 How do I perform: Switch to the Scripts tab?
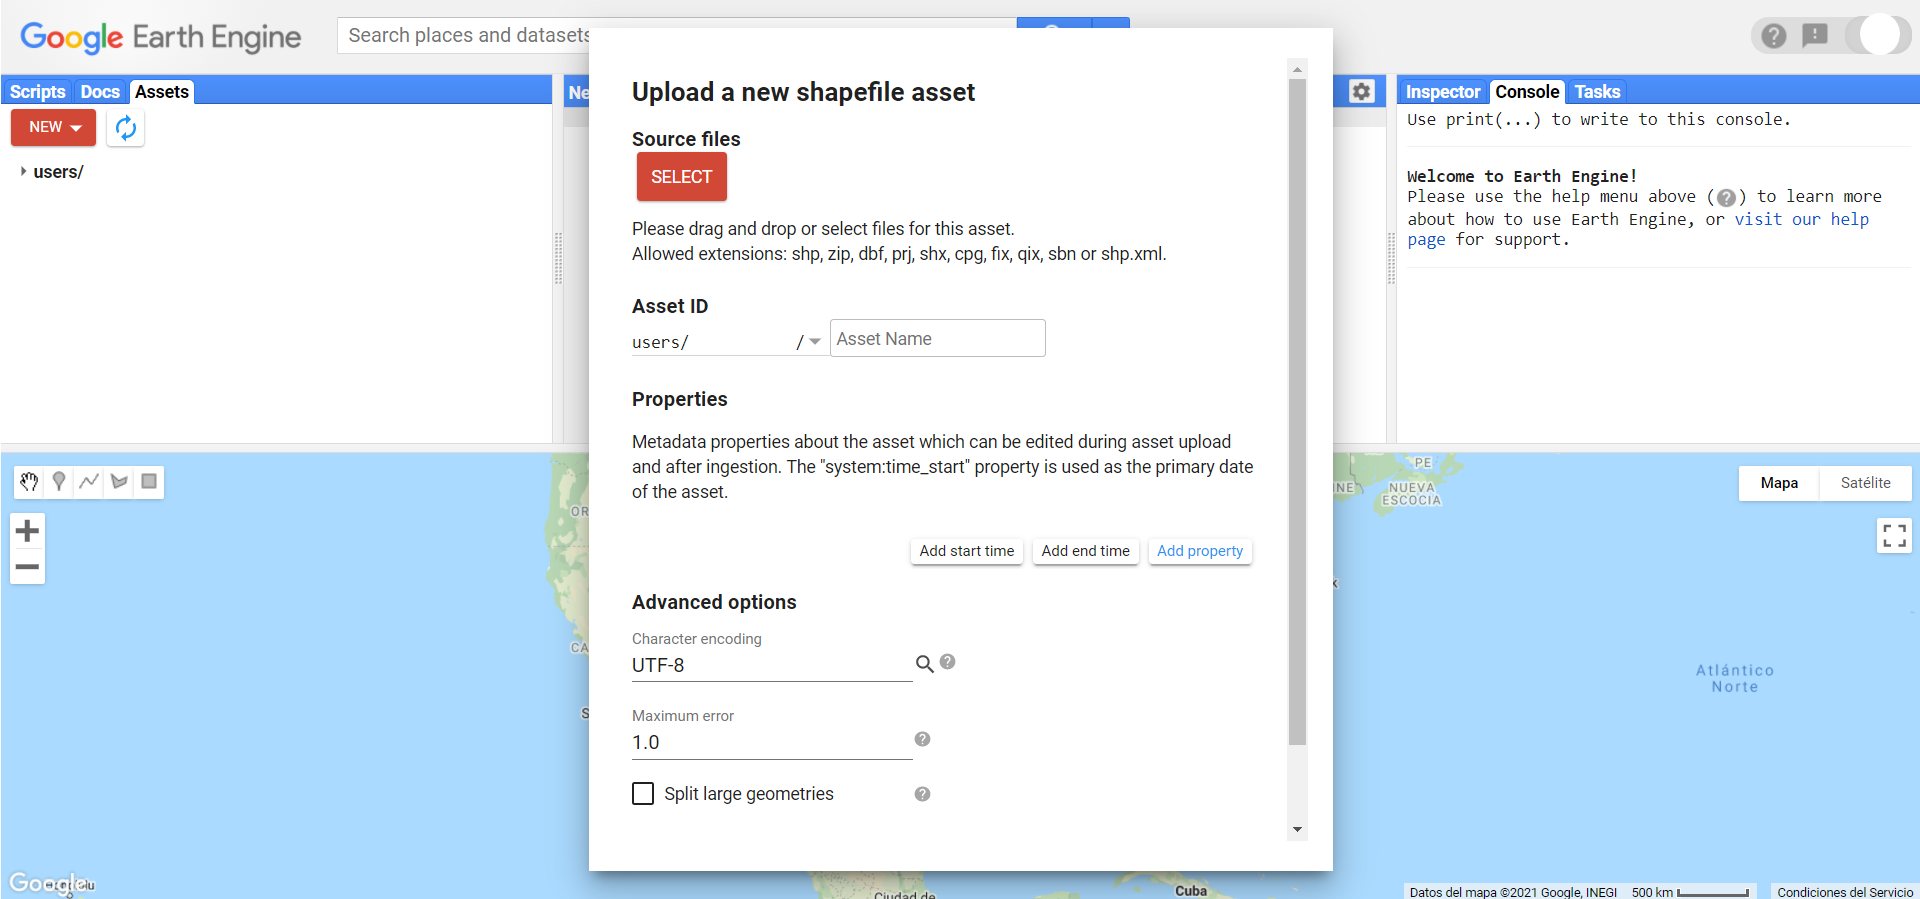pos(37,92)
